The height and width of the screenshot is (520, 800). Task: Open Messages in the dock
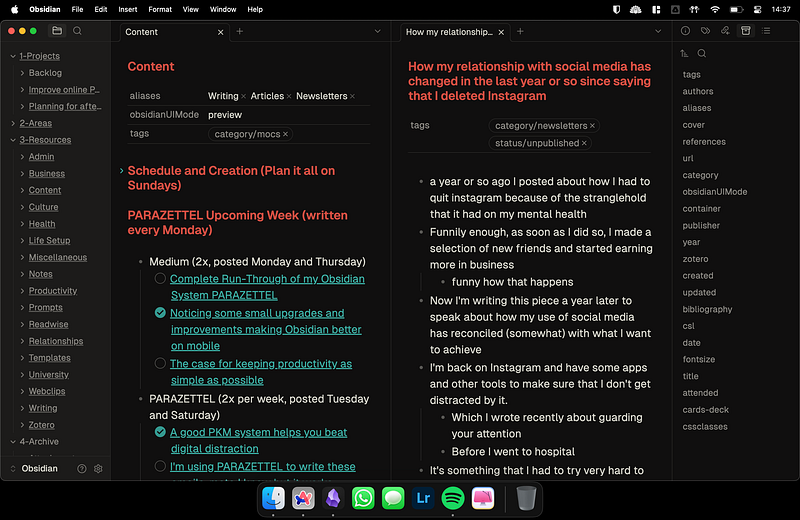coord(393,498)
